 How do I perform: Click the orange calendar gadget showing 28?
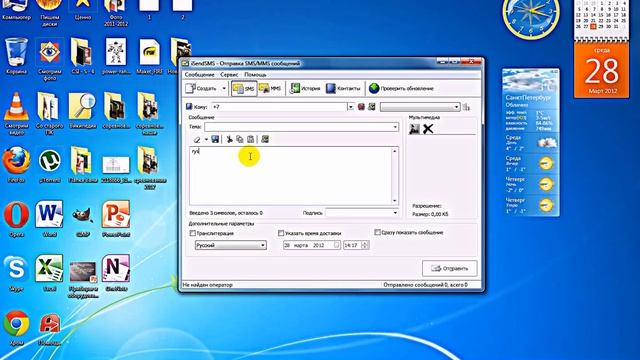pos(601,69)
